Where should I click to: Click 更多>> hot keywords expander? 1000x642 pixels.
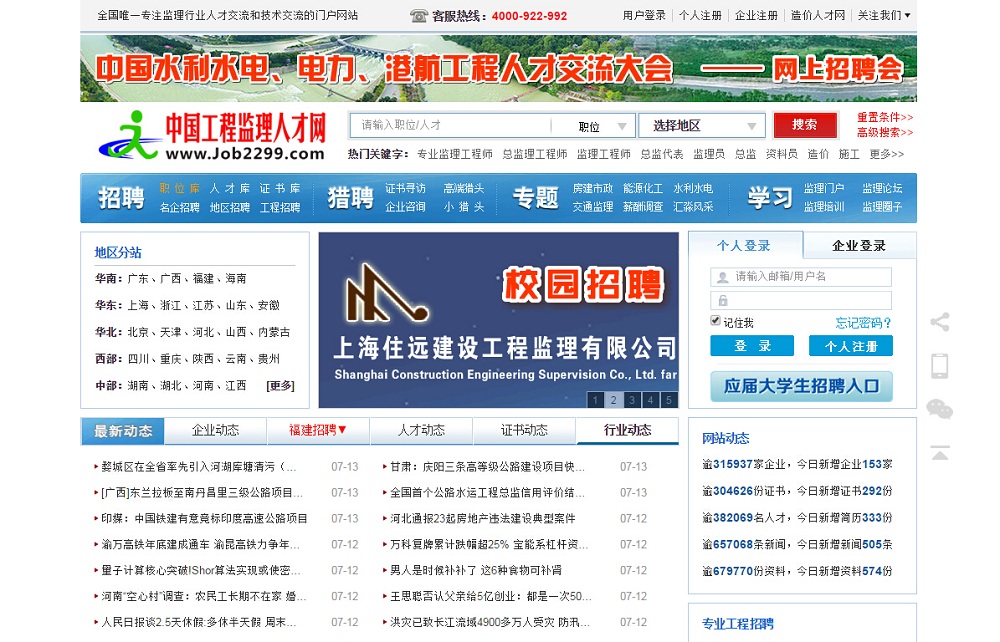tap(886, 154)
